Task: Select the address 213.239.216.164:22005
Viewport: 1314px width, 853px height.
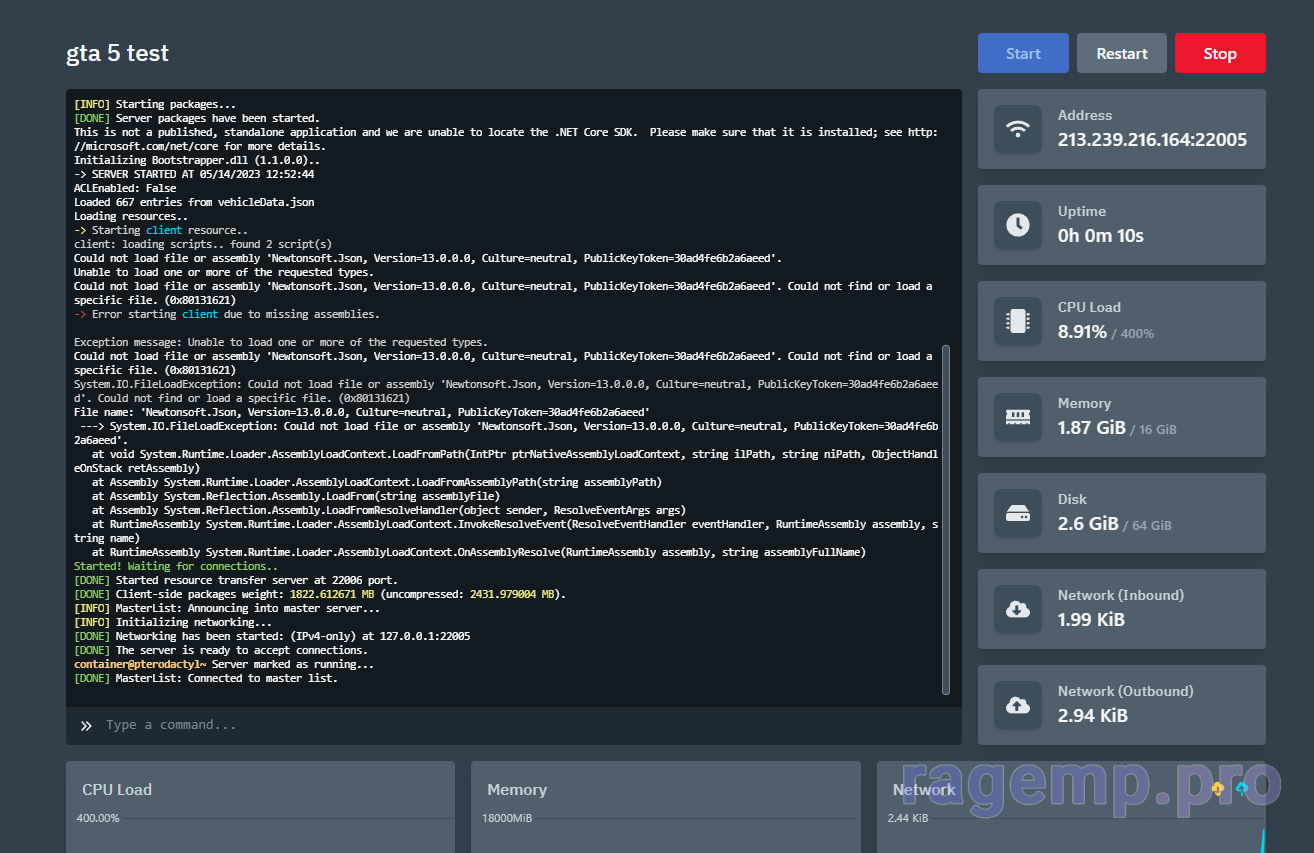Action: coord(1152,139)
